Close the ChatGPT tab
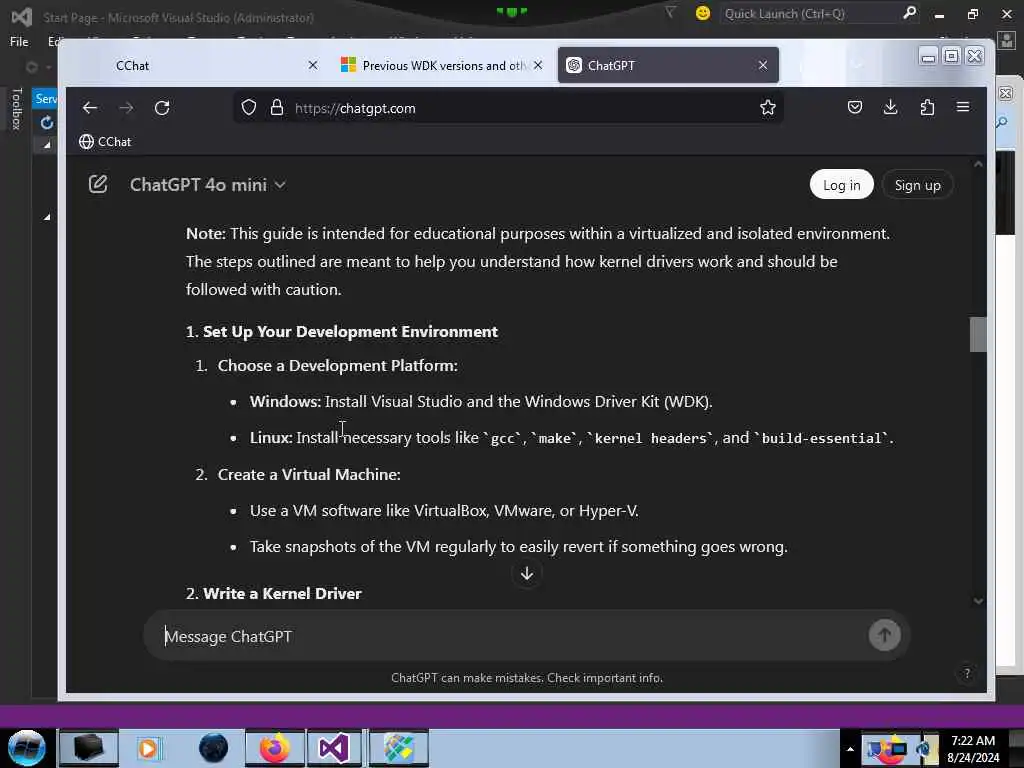Image resolution: width=1024 pixels, height=768 pixels. click(763, 65)
